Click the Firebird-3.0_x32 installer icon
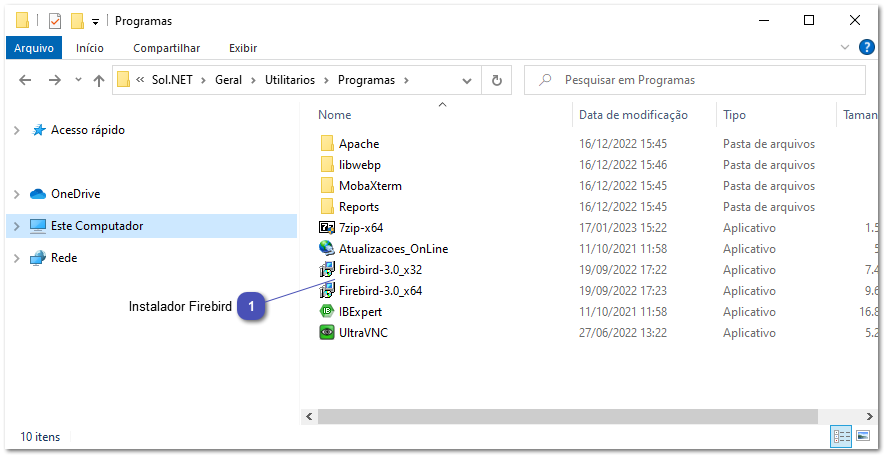The width and height of the screenshot is (887, 458). (x=327, y=270)
